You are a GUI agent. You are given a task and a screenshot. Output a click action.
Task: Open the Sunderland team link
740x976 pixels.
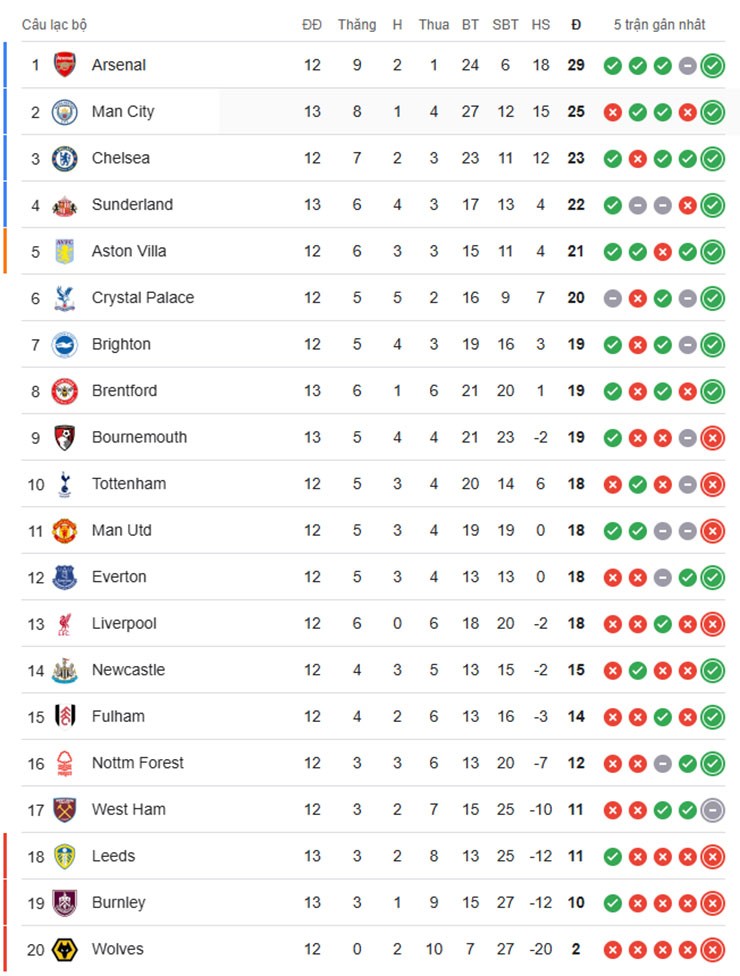(132, 205)
